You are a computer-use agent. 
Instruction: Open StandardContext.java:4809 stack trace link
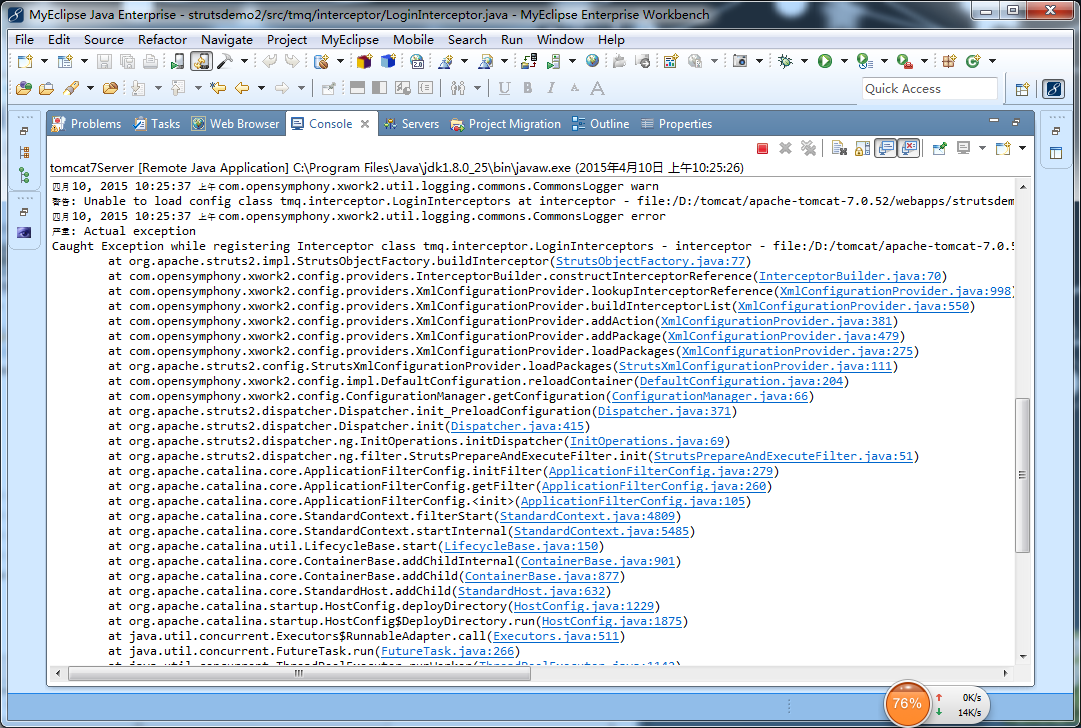coord(587,516)
